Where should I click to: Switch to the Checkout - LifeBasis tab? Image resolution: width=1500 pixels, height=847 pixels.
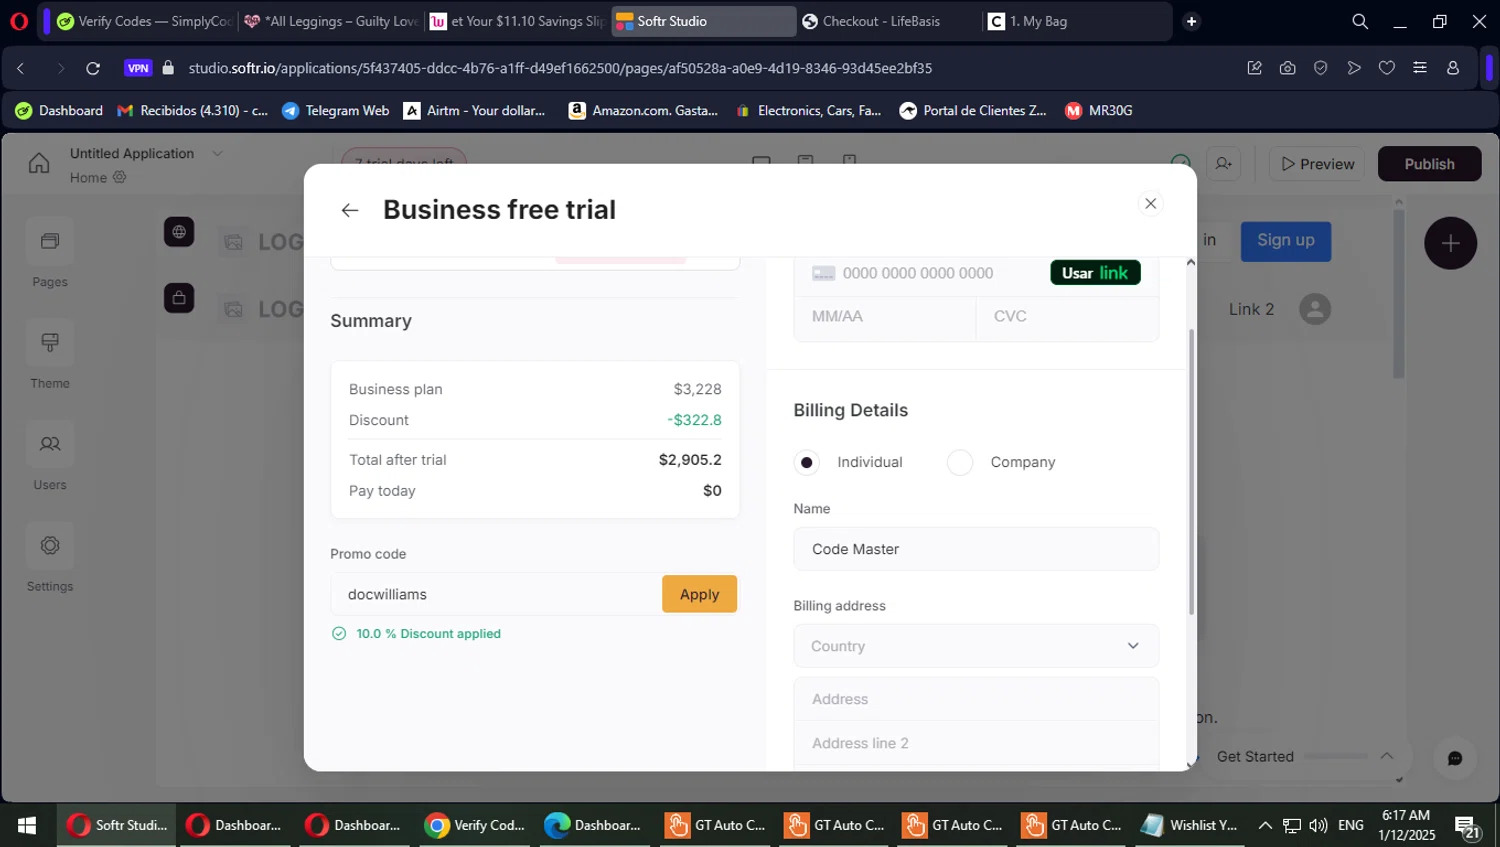coord(888,21)
